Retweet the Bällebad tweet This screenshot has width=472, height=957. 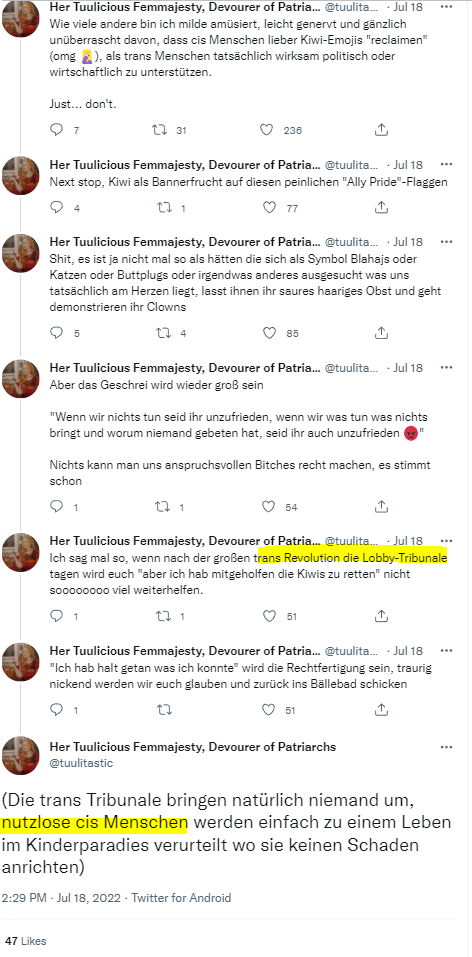point(164,710)
